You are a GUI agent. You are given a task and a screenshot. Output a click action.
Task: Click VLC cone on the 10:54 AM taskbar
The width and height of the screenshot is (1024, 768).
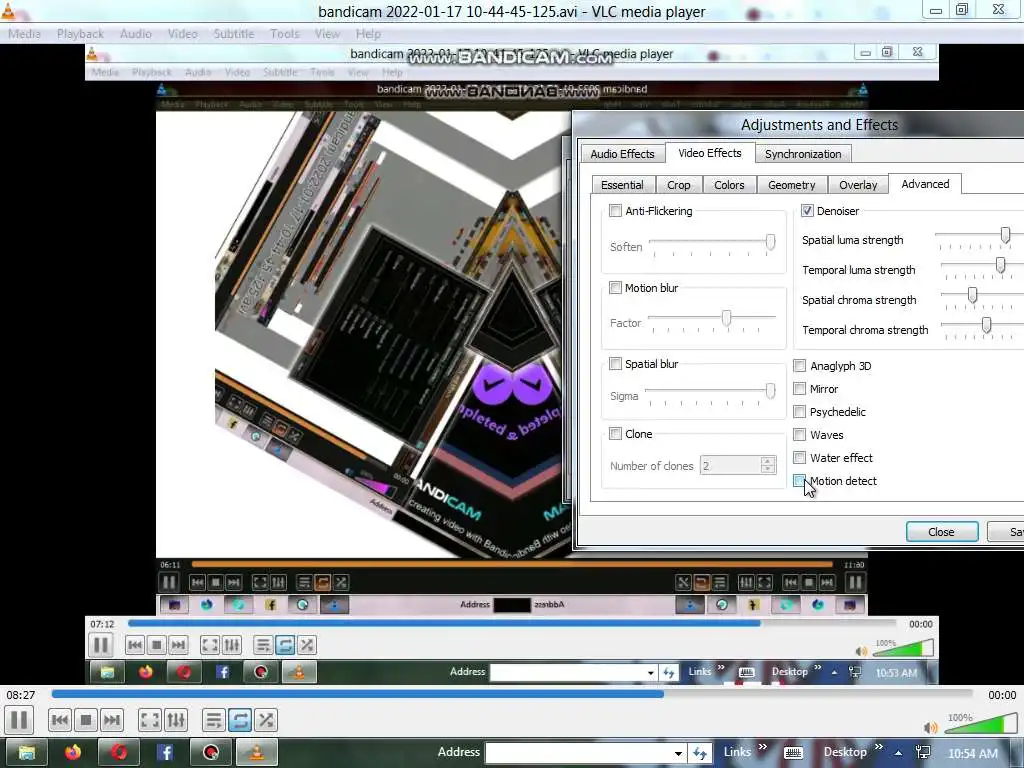[x=257, y=752]
